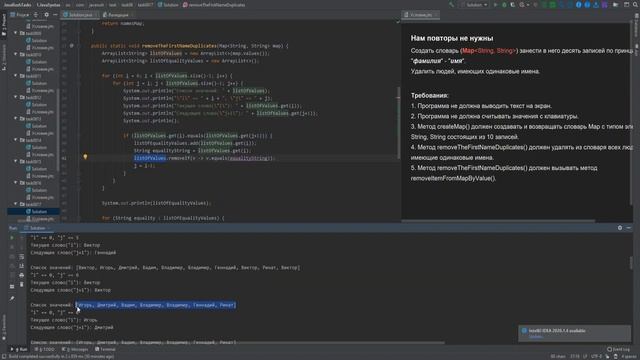Collapse the sixth task folder in tree
640x360 pixels.
pyautogui.click(x=16, y=140)
